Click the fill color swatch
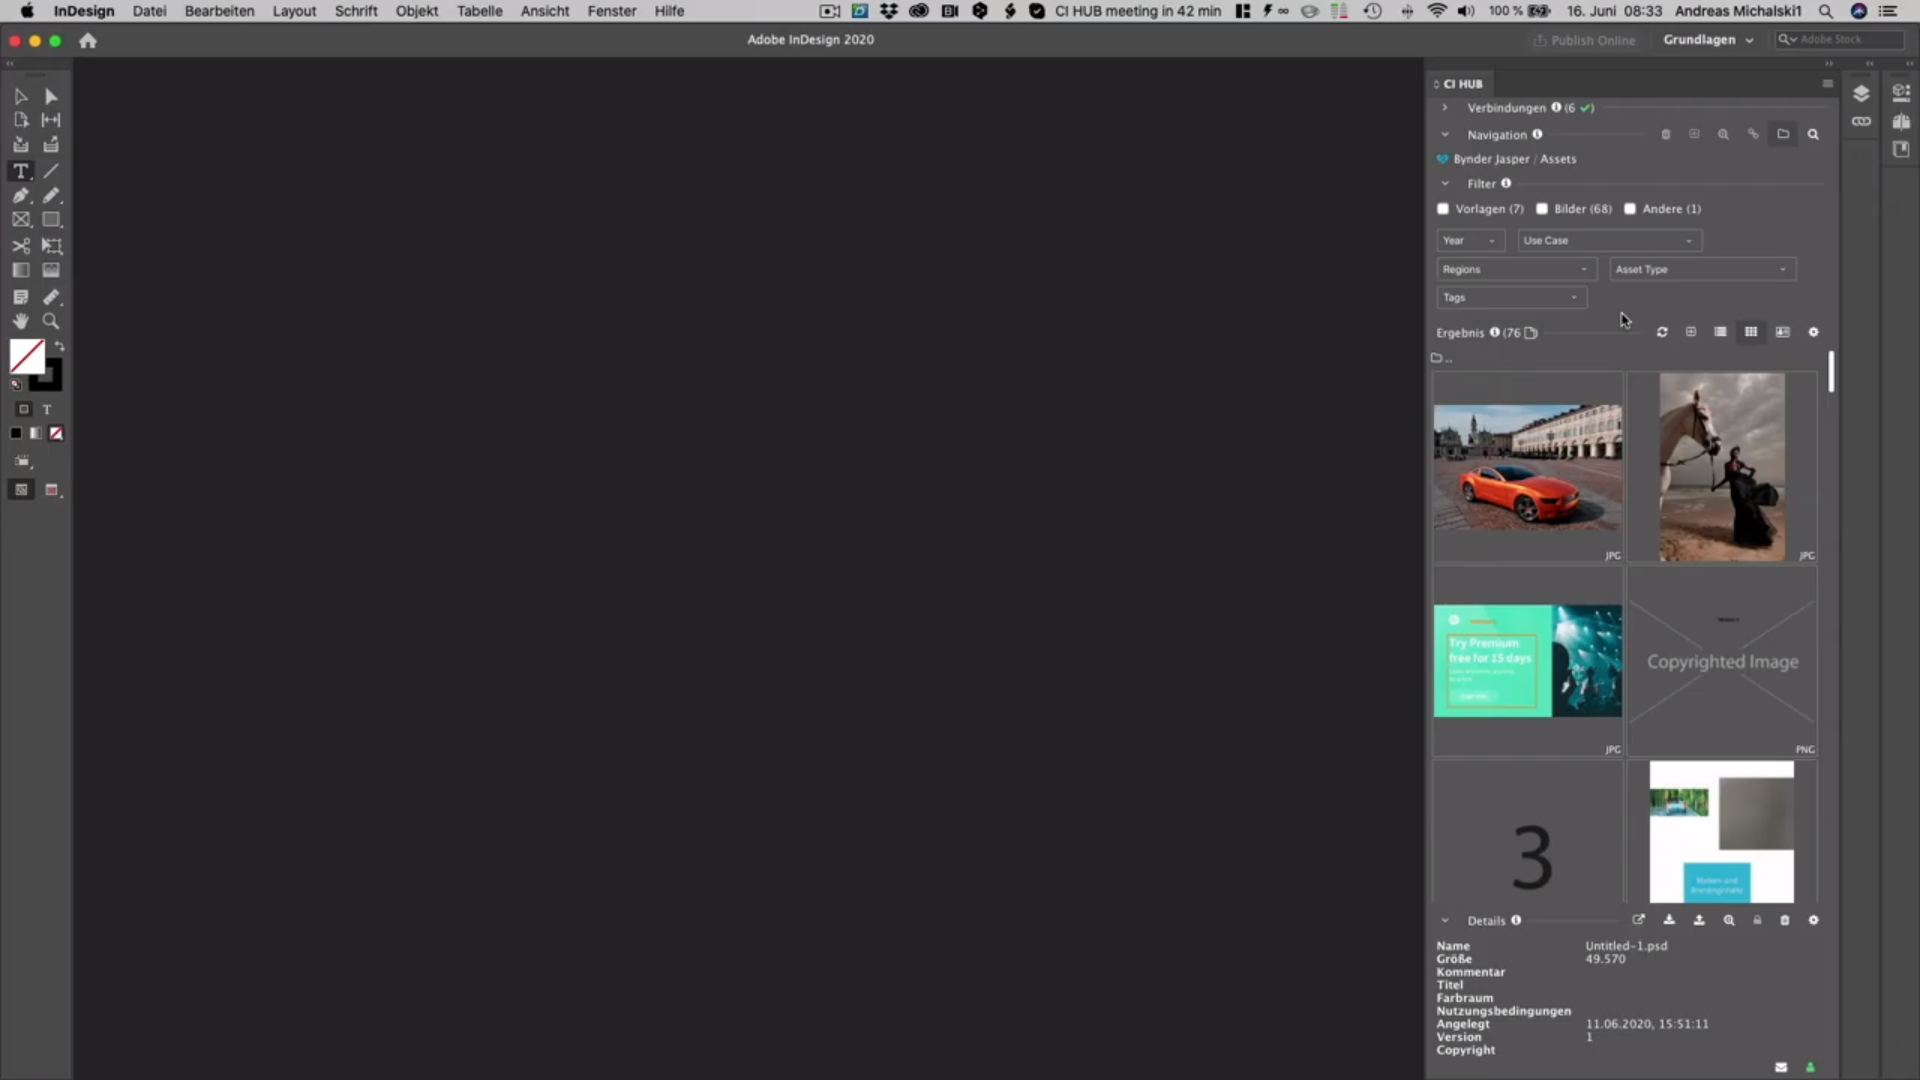1920x1080 pixels. [27, 356]
